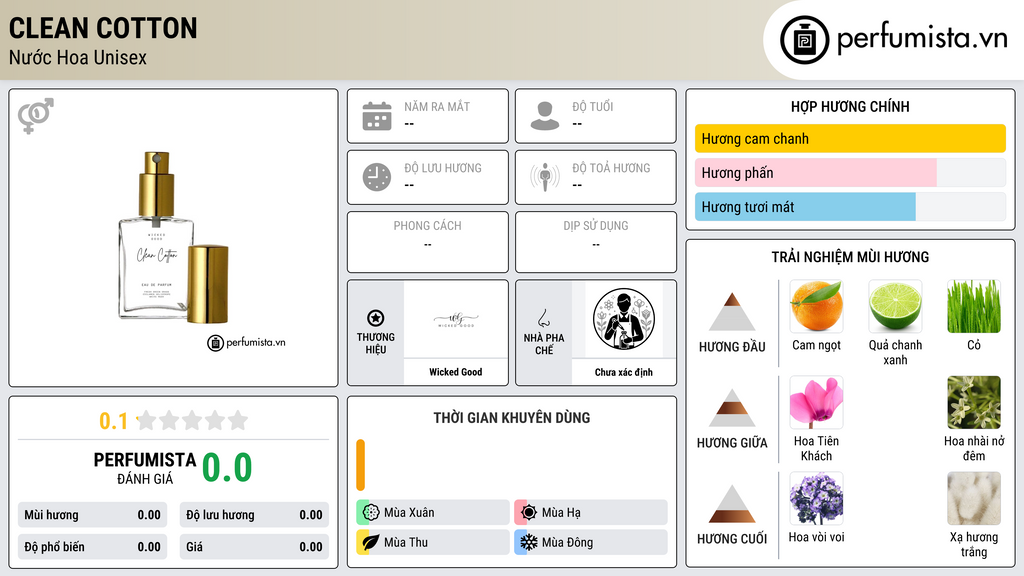Click the nose icon above Nhà pha chế
Screen dimensions: 1024x576
pos(543,318)
